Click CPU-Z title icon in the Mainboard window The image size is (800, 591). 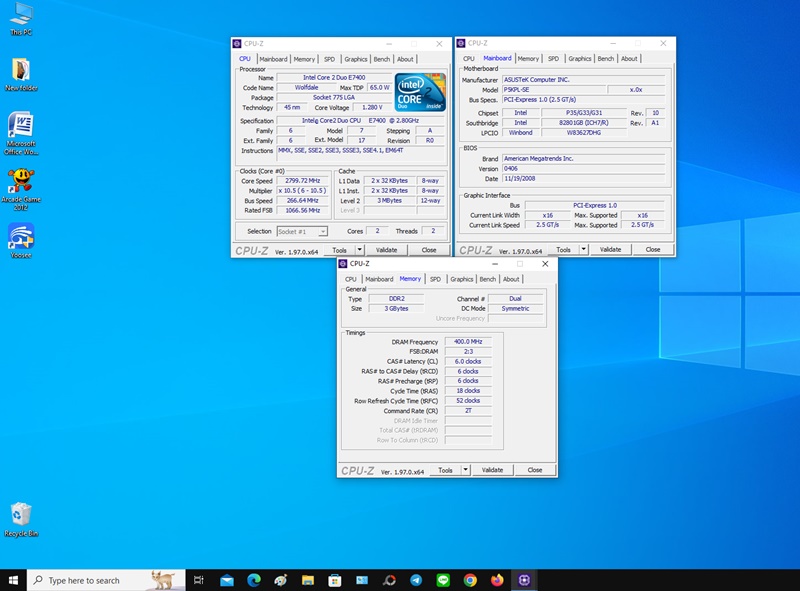(x=461, y=43)
